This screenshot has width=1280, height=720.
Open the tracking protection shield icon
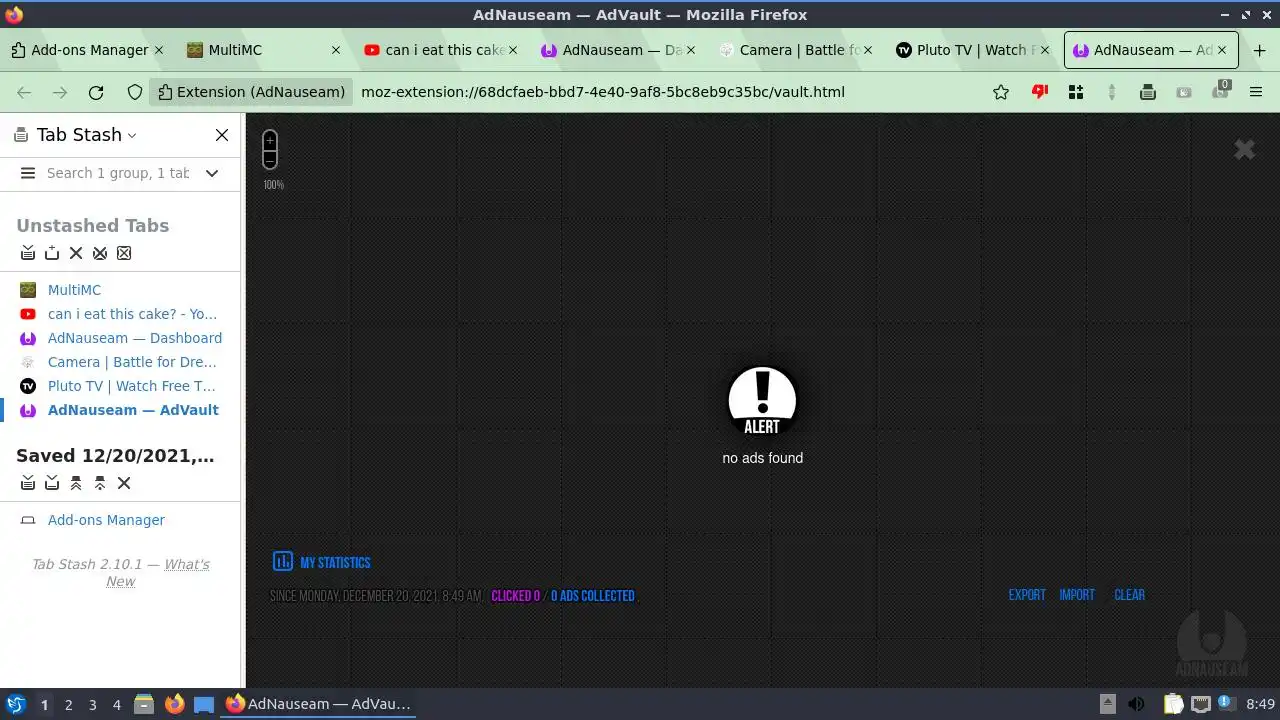[135, 92]
